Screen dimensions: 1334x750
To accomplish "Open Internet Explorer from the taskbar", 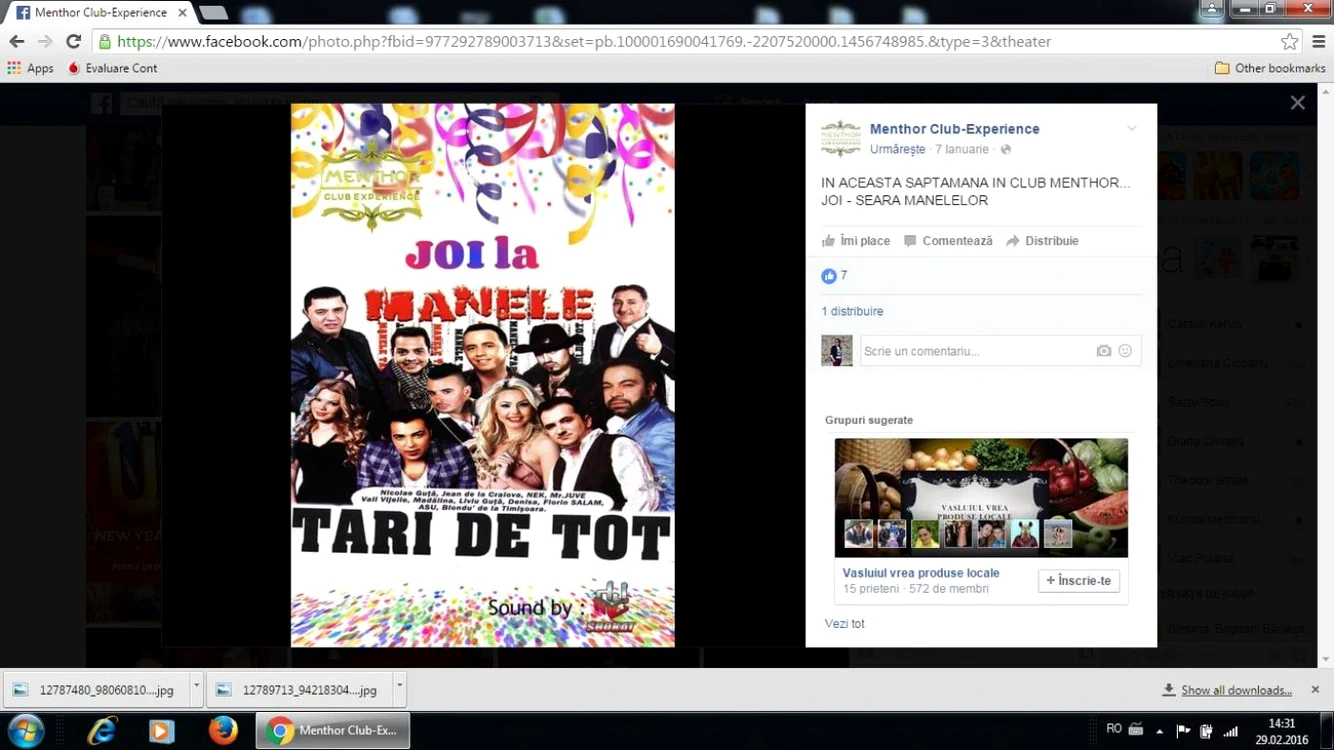I will point(102,731).
